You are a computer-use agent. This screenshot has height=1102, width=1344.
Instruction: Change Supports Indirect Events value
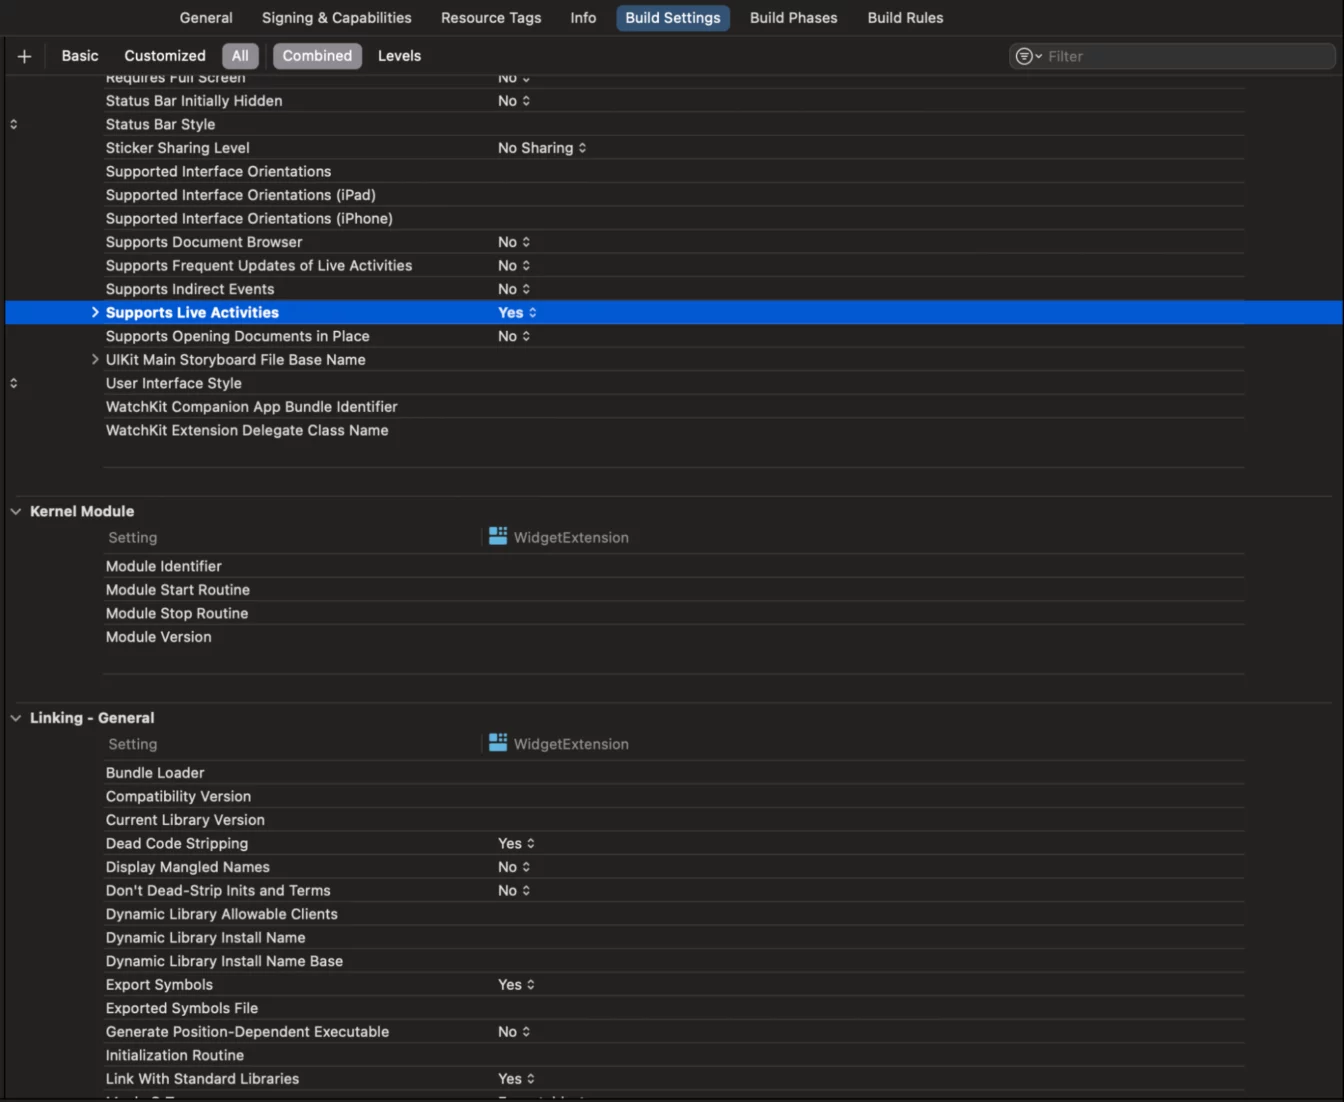514,289
